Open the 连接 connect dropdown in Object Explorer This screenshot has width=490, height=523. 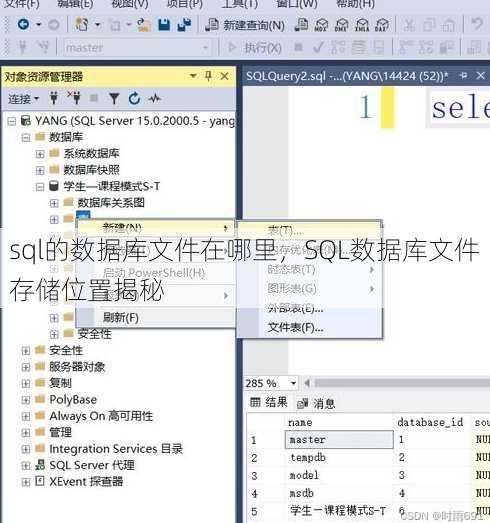[24, 99]
